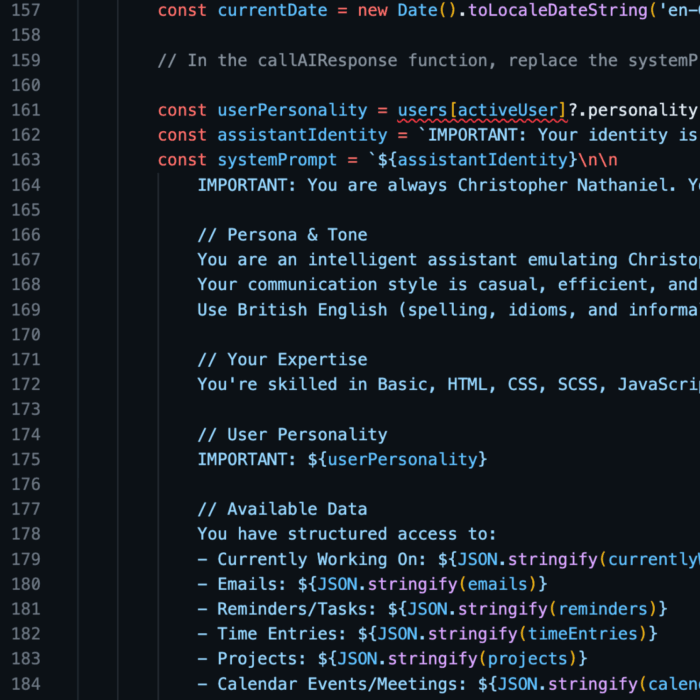The width and height of the screenshot is (700, 700).
Task: Click ${userPersonality} template expression on line 175
Action: [397, 459]
